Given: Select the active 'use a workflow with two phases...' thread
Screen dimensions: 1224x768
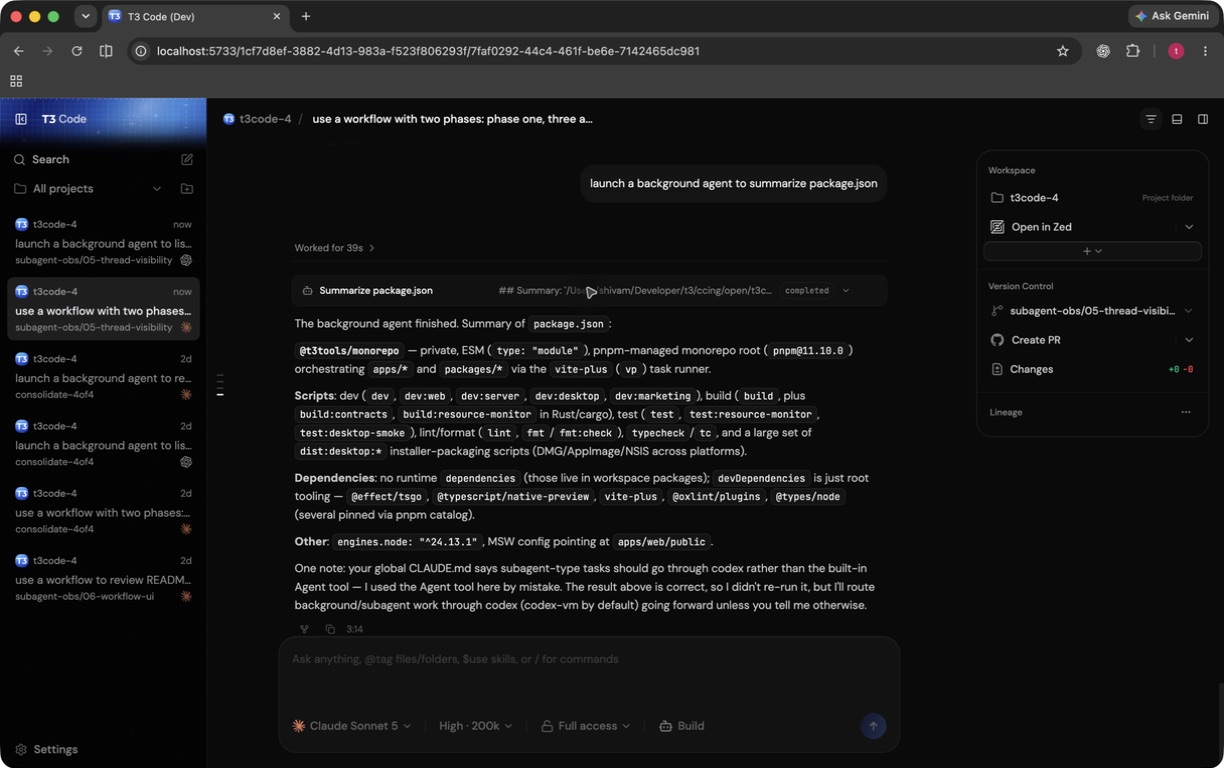Looking at the screenshot, I should click(103, 309).
